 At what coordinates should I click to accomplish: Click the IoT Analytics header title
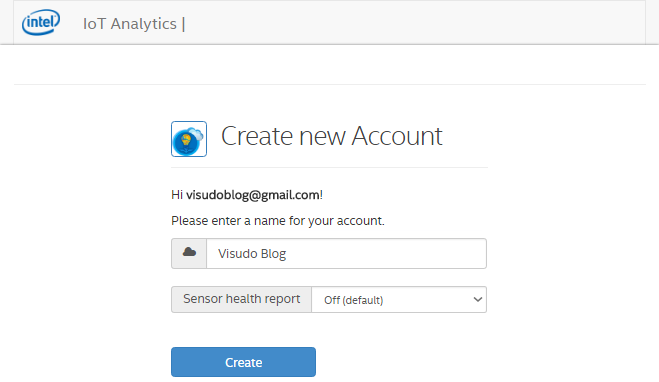[x=130, y=24]
